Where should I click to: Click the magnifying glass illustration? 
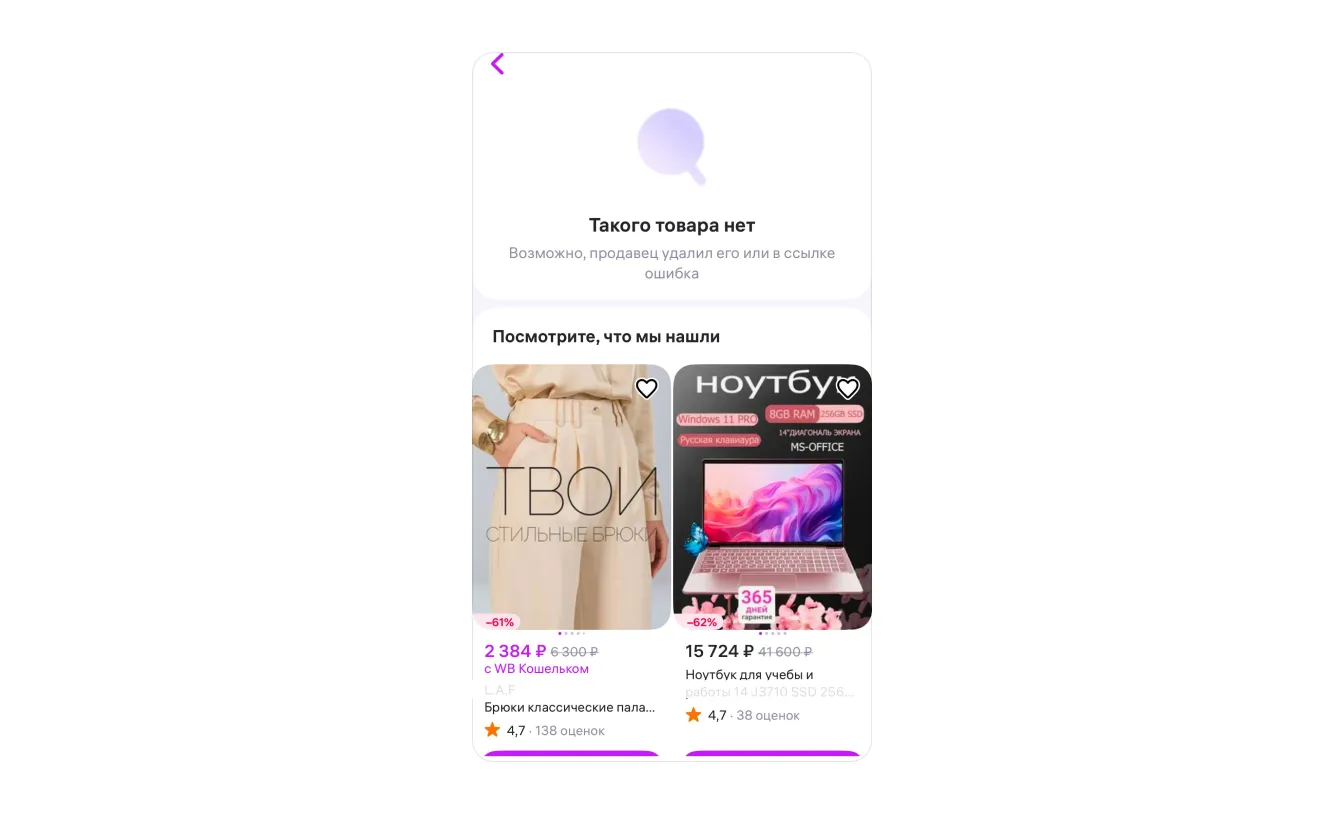pyautogui.click(x=672, y=146)
